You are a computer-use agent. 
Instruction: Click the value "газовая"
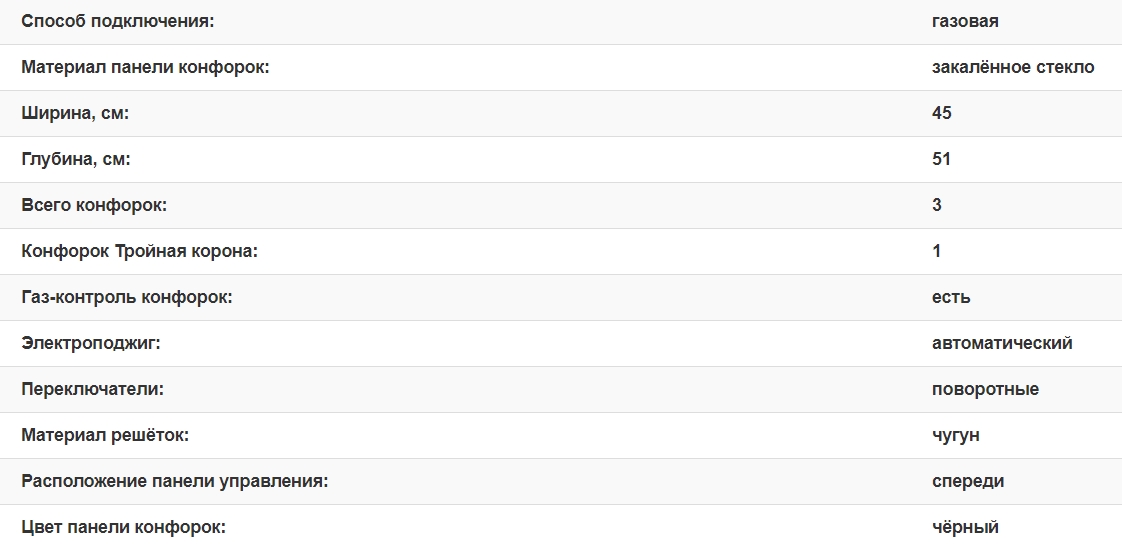(965, 21)
